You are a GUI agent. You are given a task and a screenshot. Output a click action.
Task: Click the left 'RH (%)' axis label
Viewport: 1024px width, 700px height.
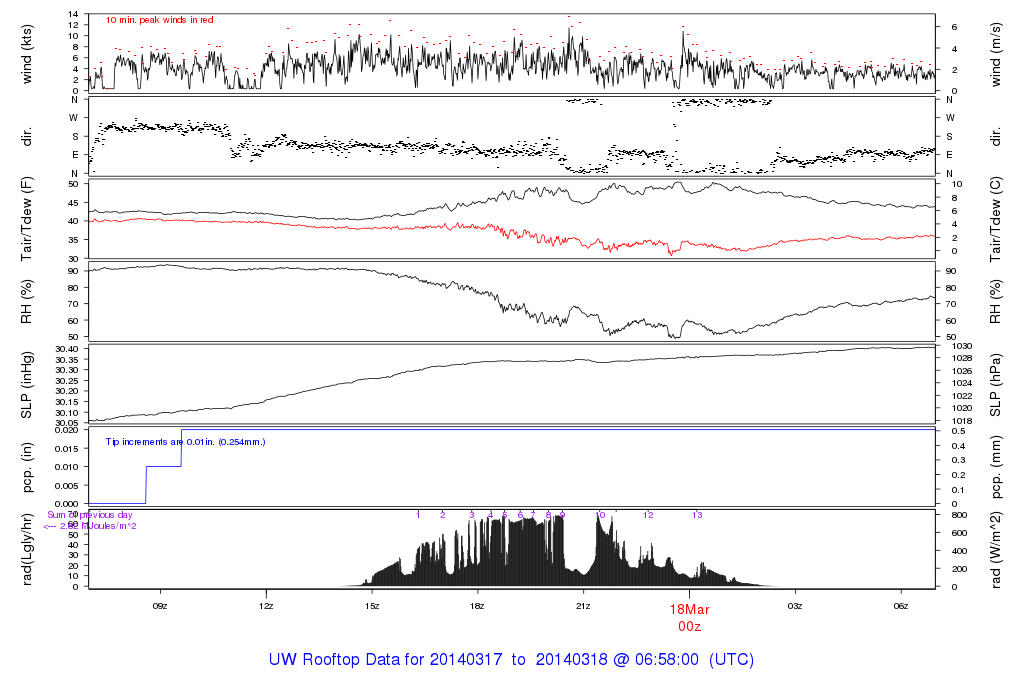[x=27, y=300]
